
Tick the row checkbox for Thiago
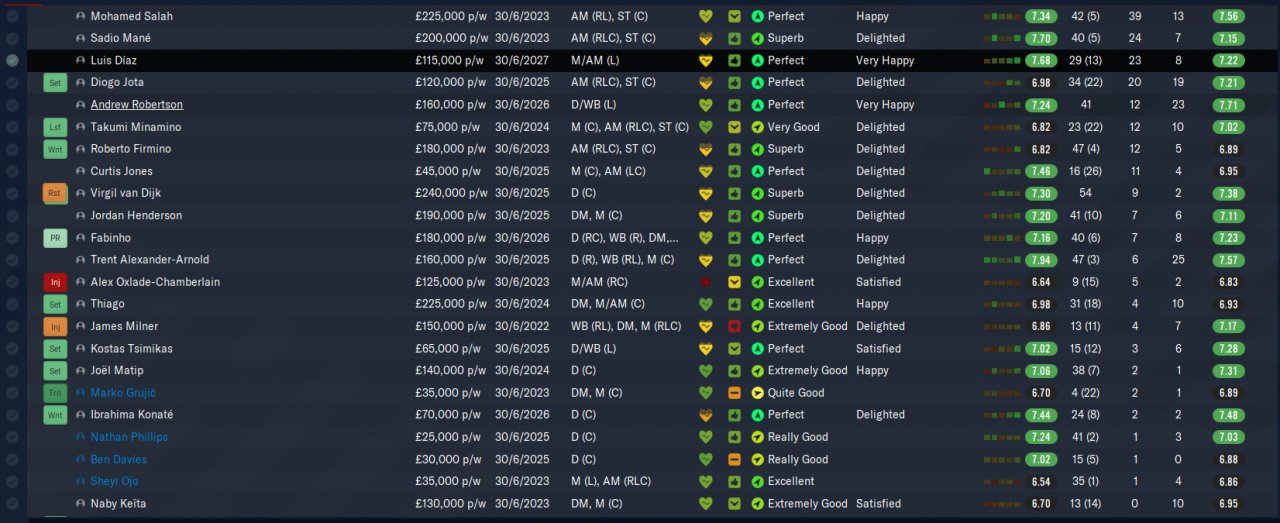coord(12,304)
